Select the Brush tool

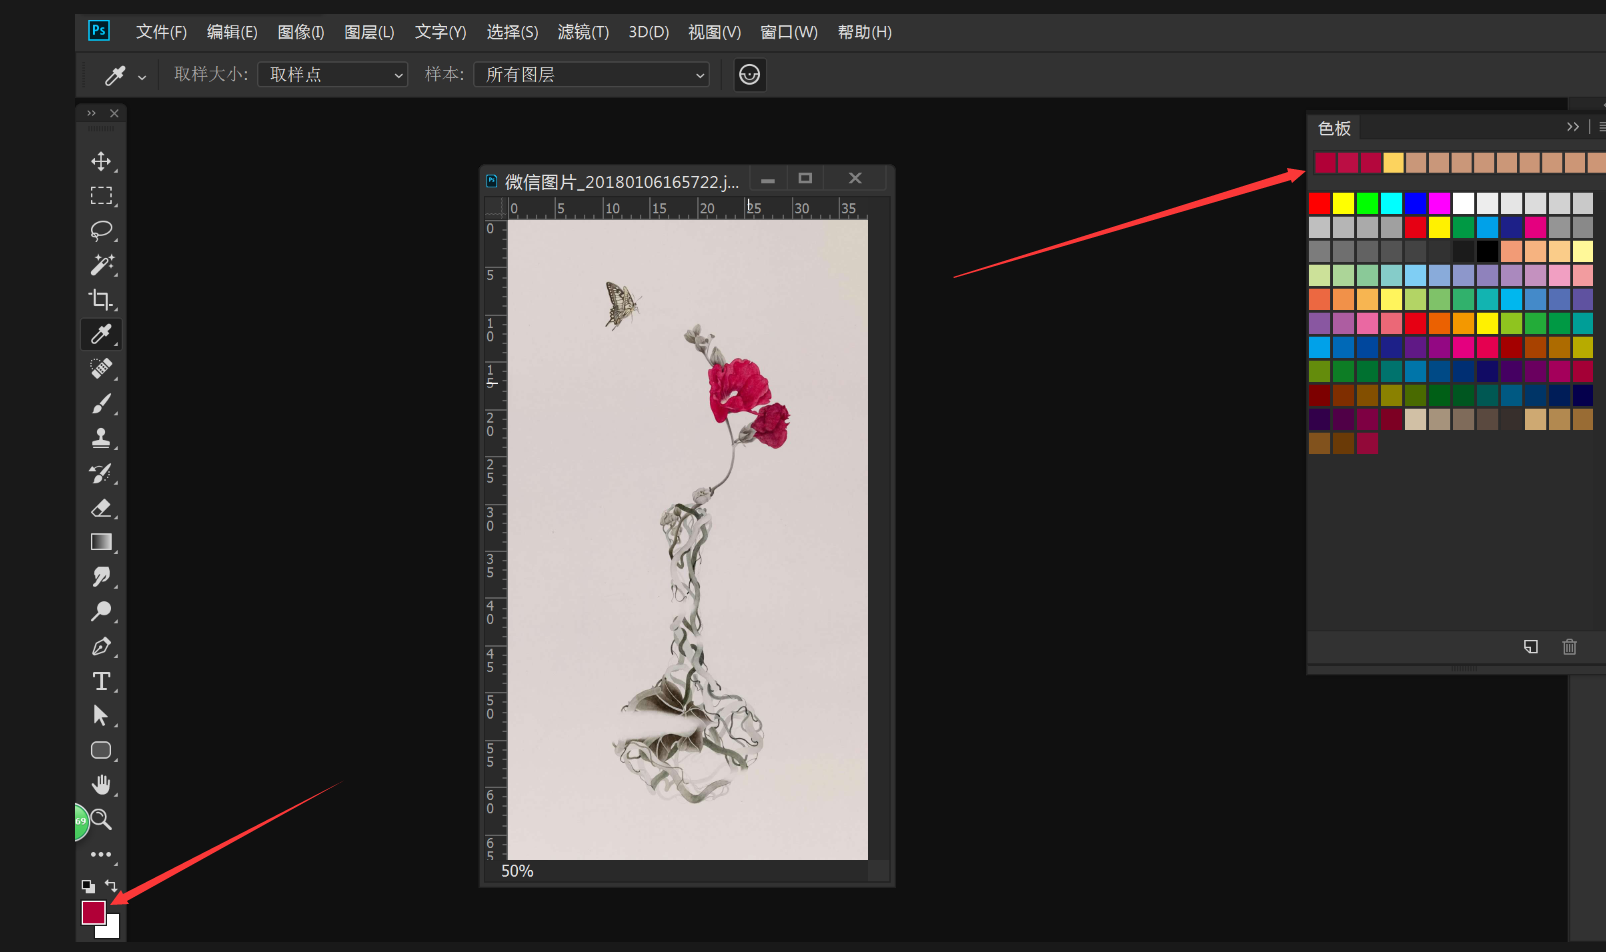[101, 404]
